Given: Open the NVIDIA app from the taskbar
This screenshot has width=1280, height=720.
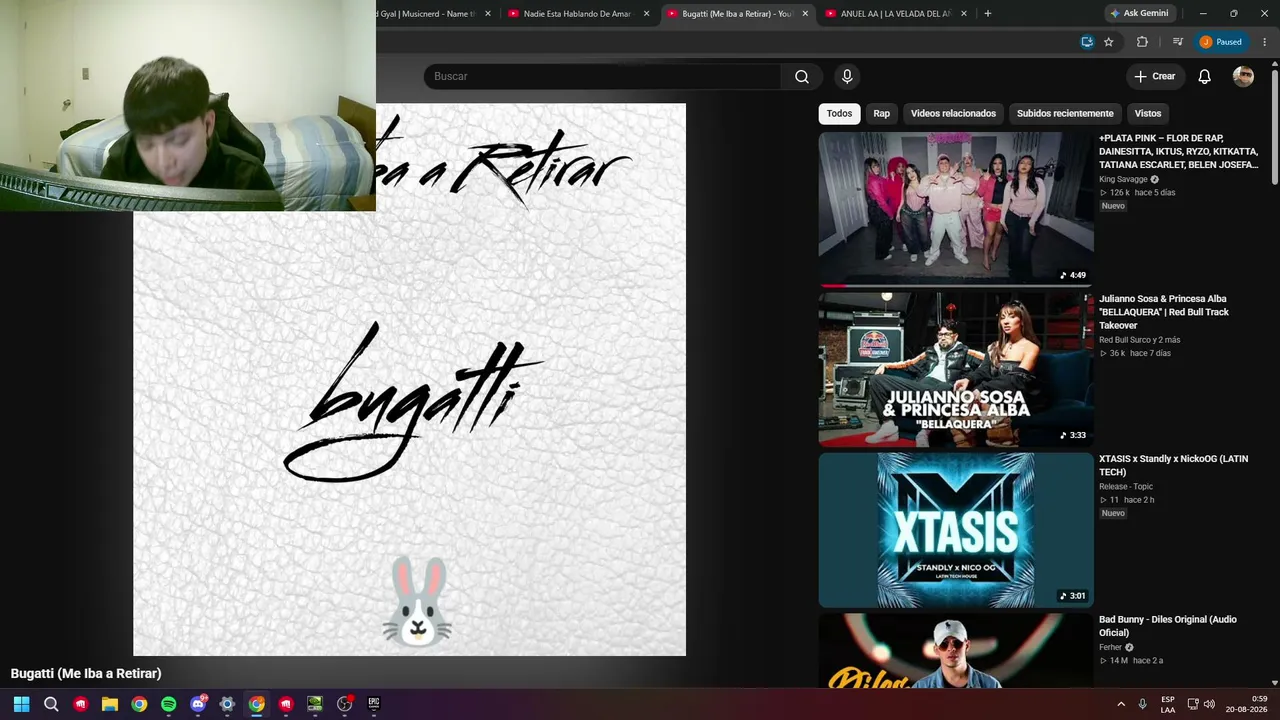Looking at the screenshot, I should pyautogui.click(x=315, y=704).
